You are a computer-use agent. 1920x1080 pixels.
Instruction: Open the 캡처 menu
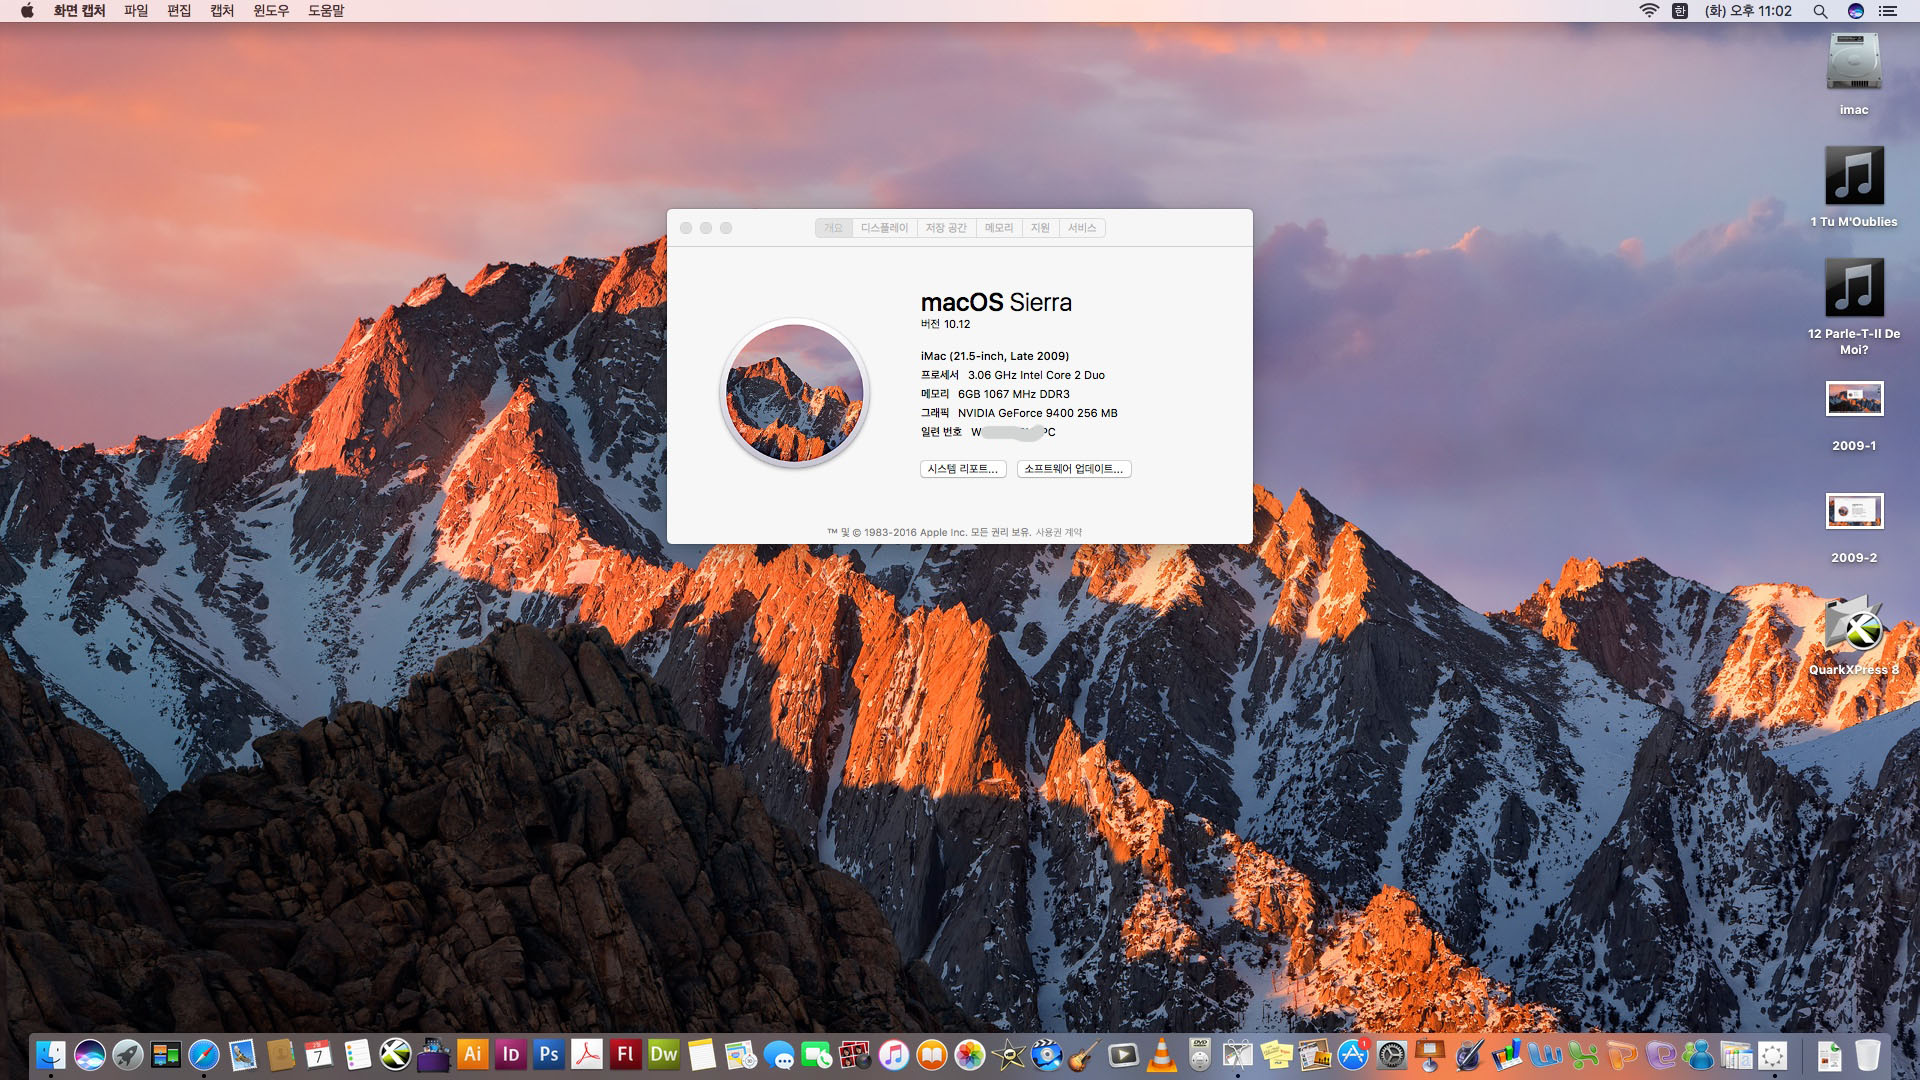222,11
